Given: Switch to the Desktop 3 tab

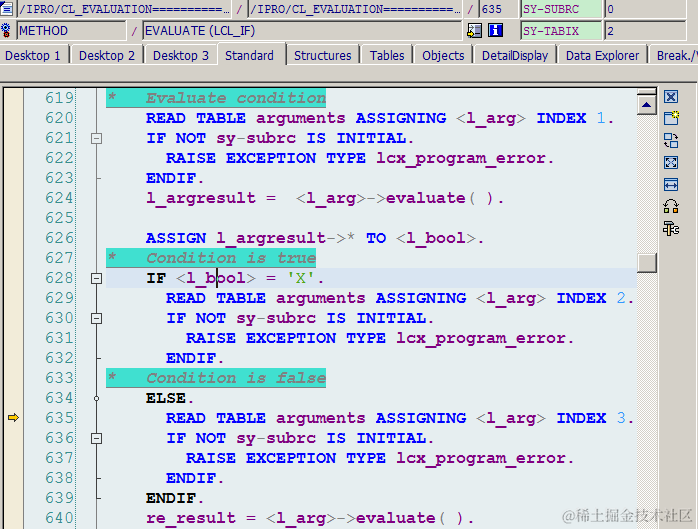Looking at the screenshot, I should pyautogui.click(x=180, y=56).
